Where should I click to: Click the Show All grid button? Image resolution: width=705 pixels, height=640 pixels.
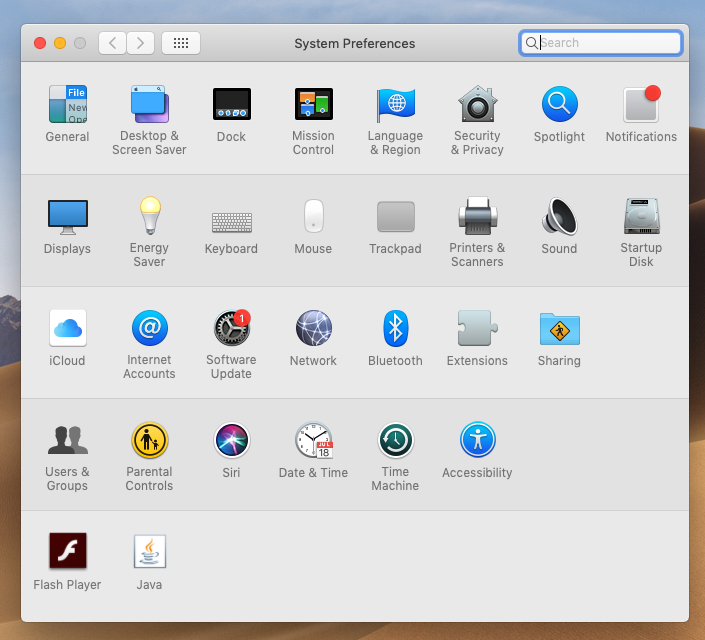181,43
